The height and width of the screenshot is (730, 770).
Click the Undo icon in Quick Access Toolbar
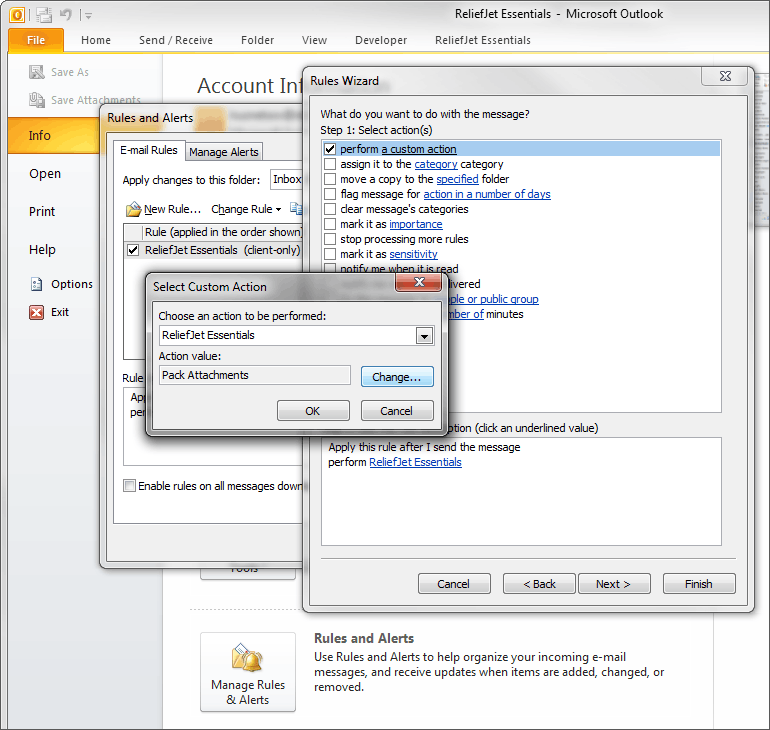tap(65, 15)
